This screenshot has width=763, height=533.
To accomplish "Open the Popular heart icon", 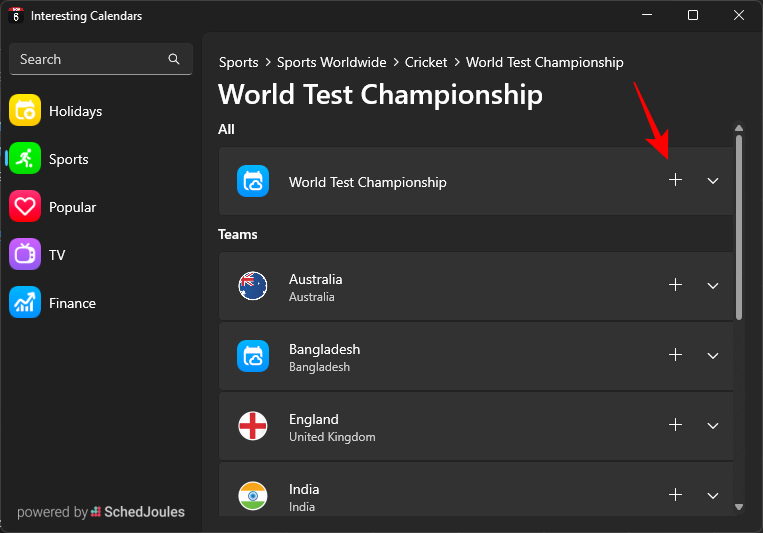I will 25,207.
